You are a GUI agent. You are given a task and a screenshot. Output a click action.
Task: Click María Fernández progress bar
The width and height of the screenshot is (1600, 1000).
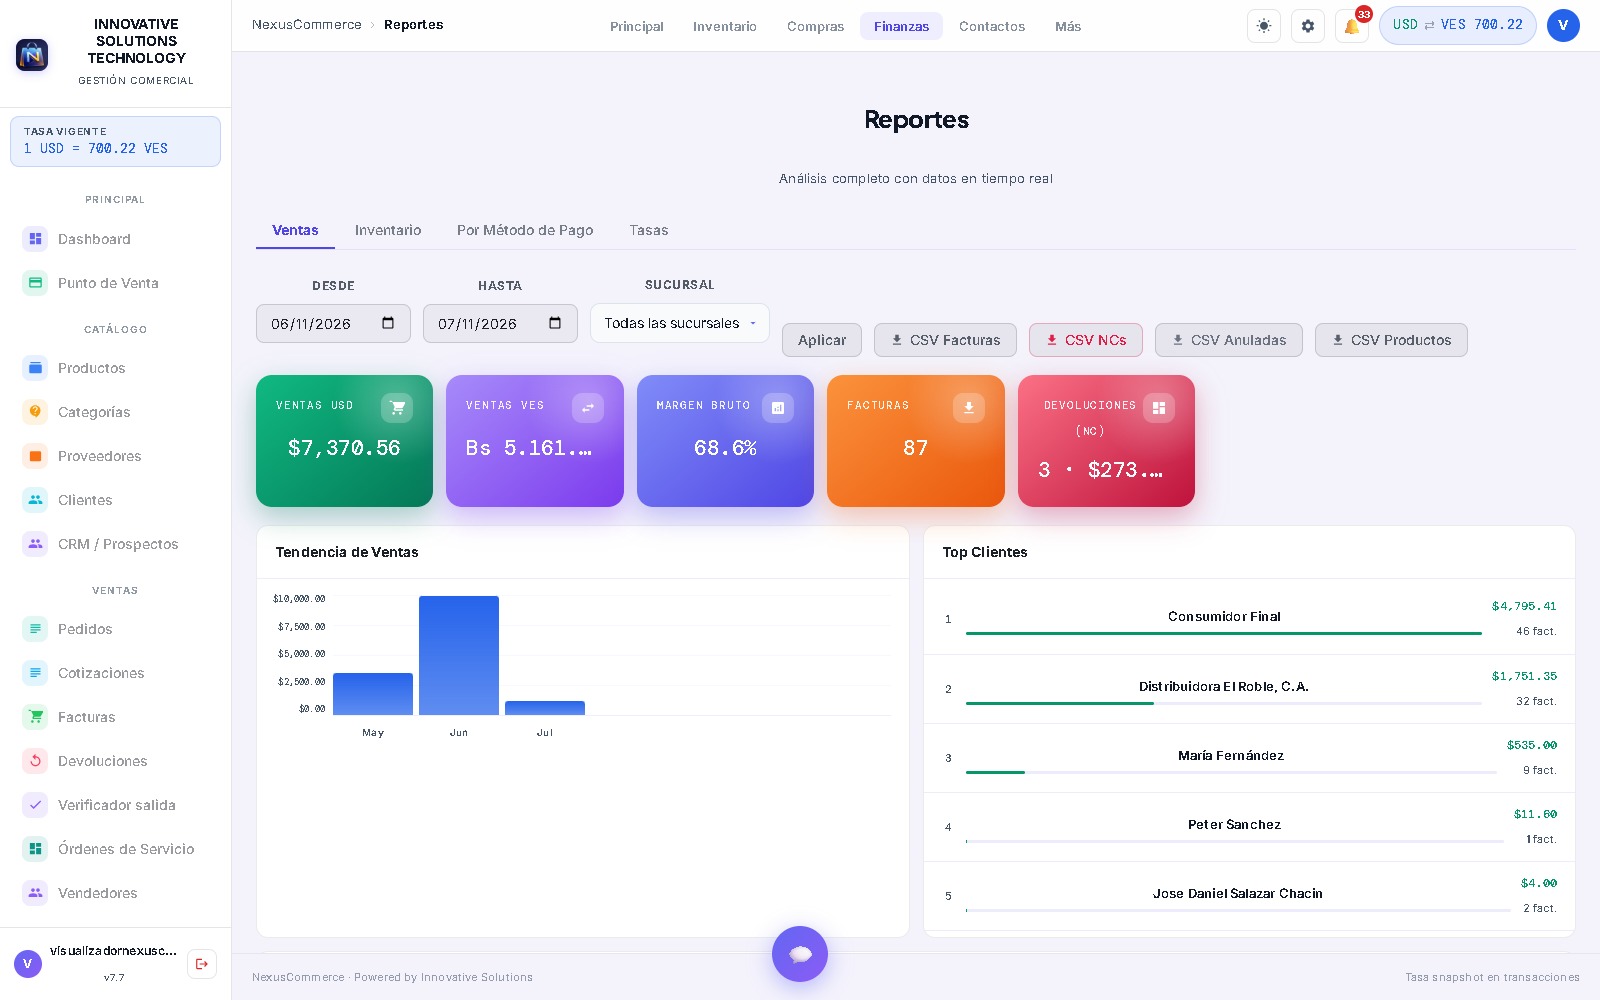pos(1231,772)
